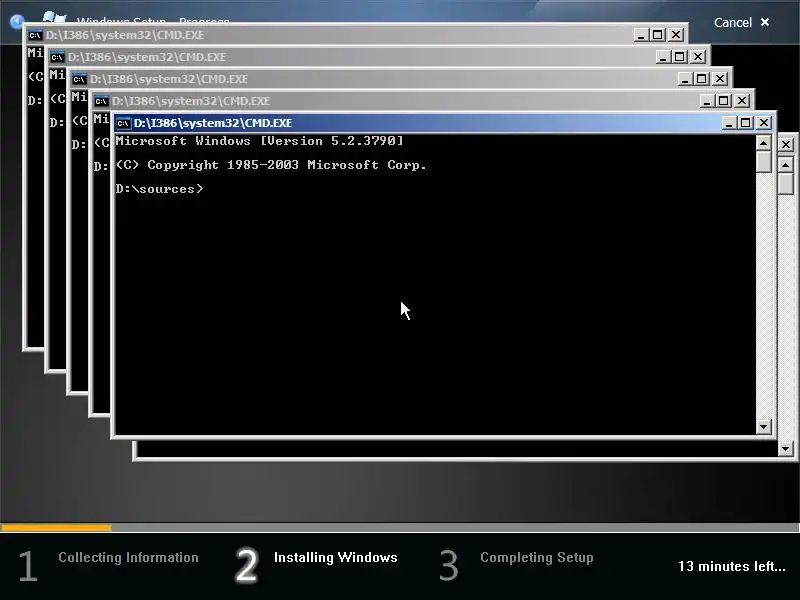Minimize the third CMD.EXE window
This screenshot has height=600, width=800.
coord(685,79)
